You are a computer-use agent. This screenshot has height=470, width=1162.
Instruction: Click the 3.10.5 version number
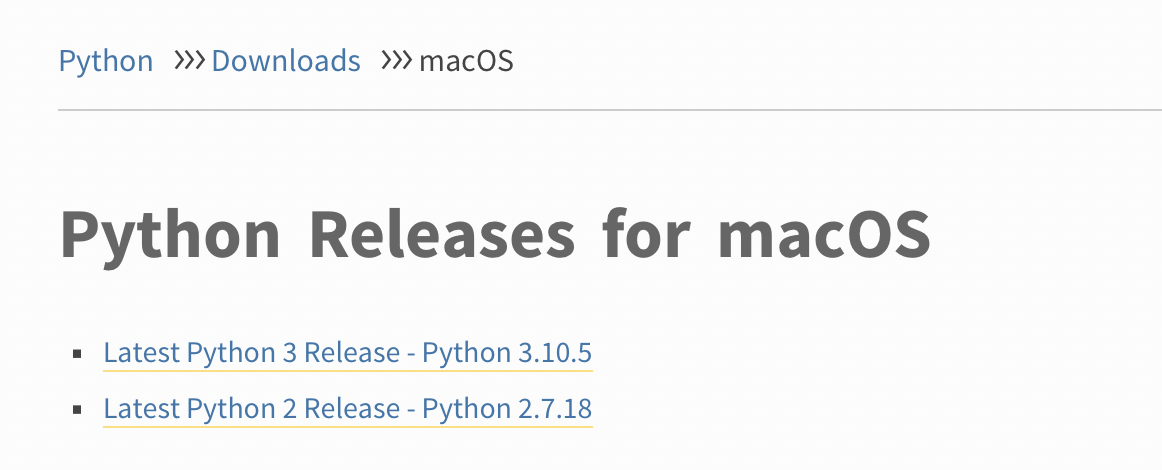pyautogui.click(x=555, y=353)
